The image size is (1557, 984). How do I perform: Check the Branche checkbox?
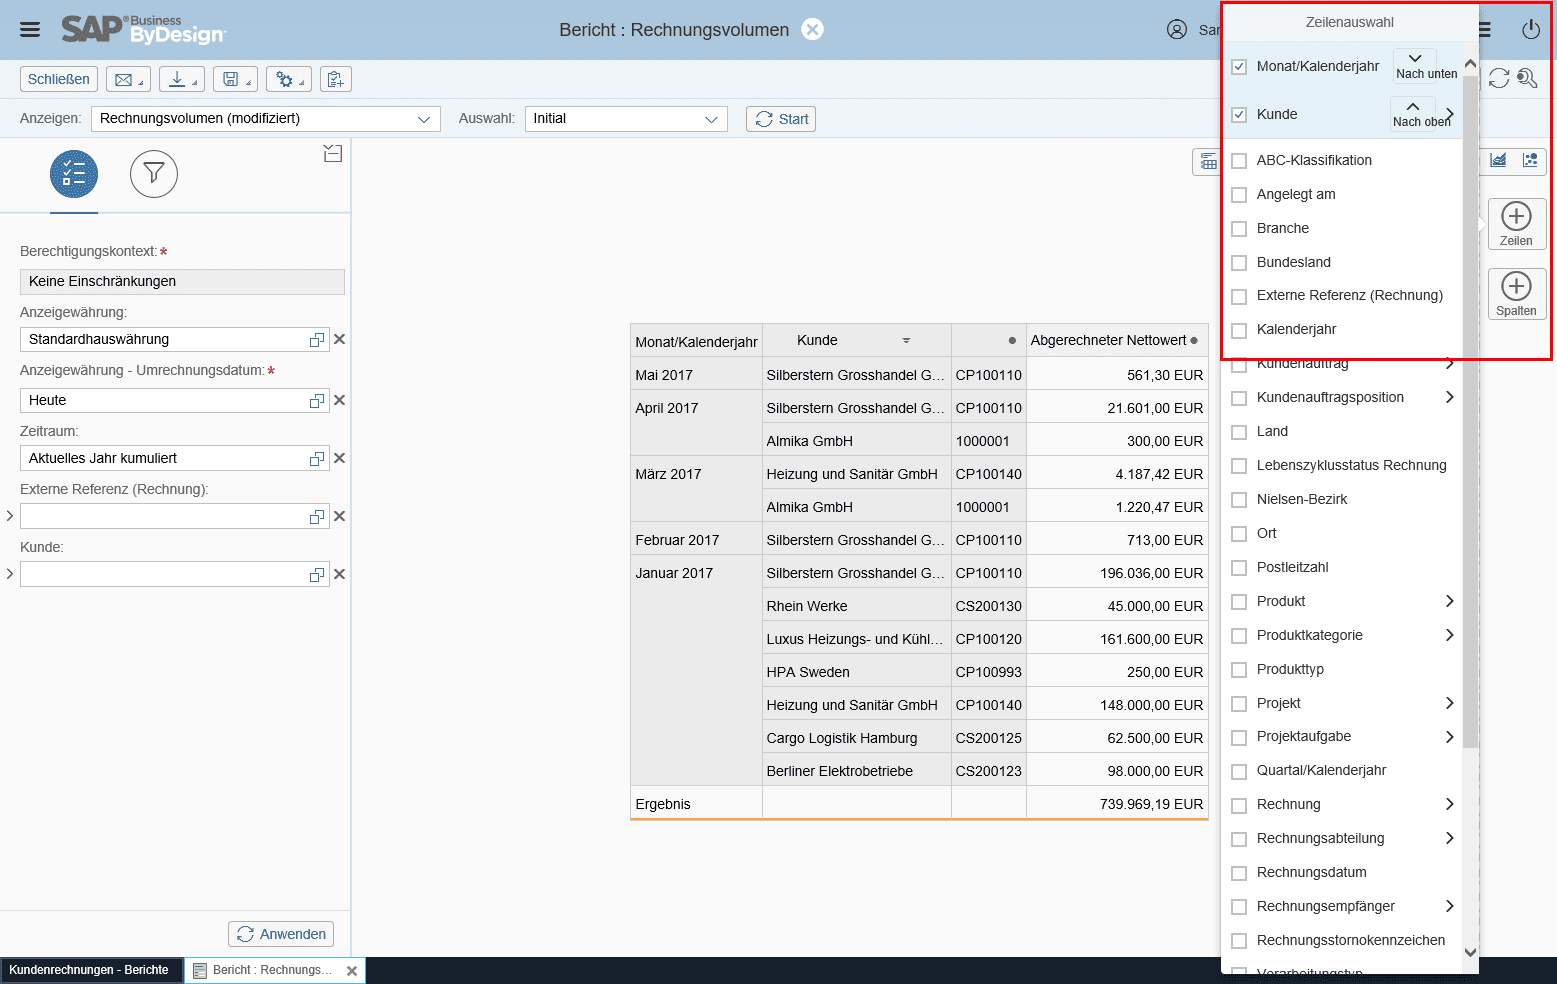click(1239, 229)
